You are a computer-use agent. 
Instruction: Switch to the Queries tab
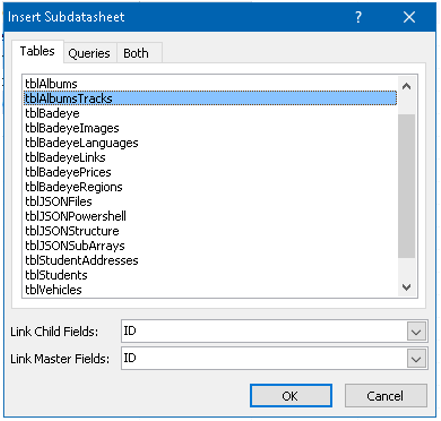89,53
